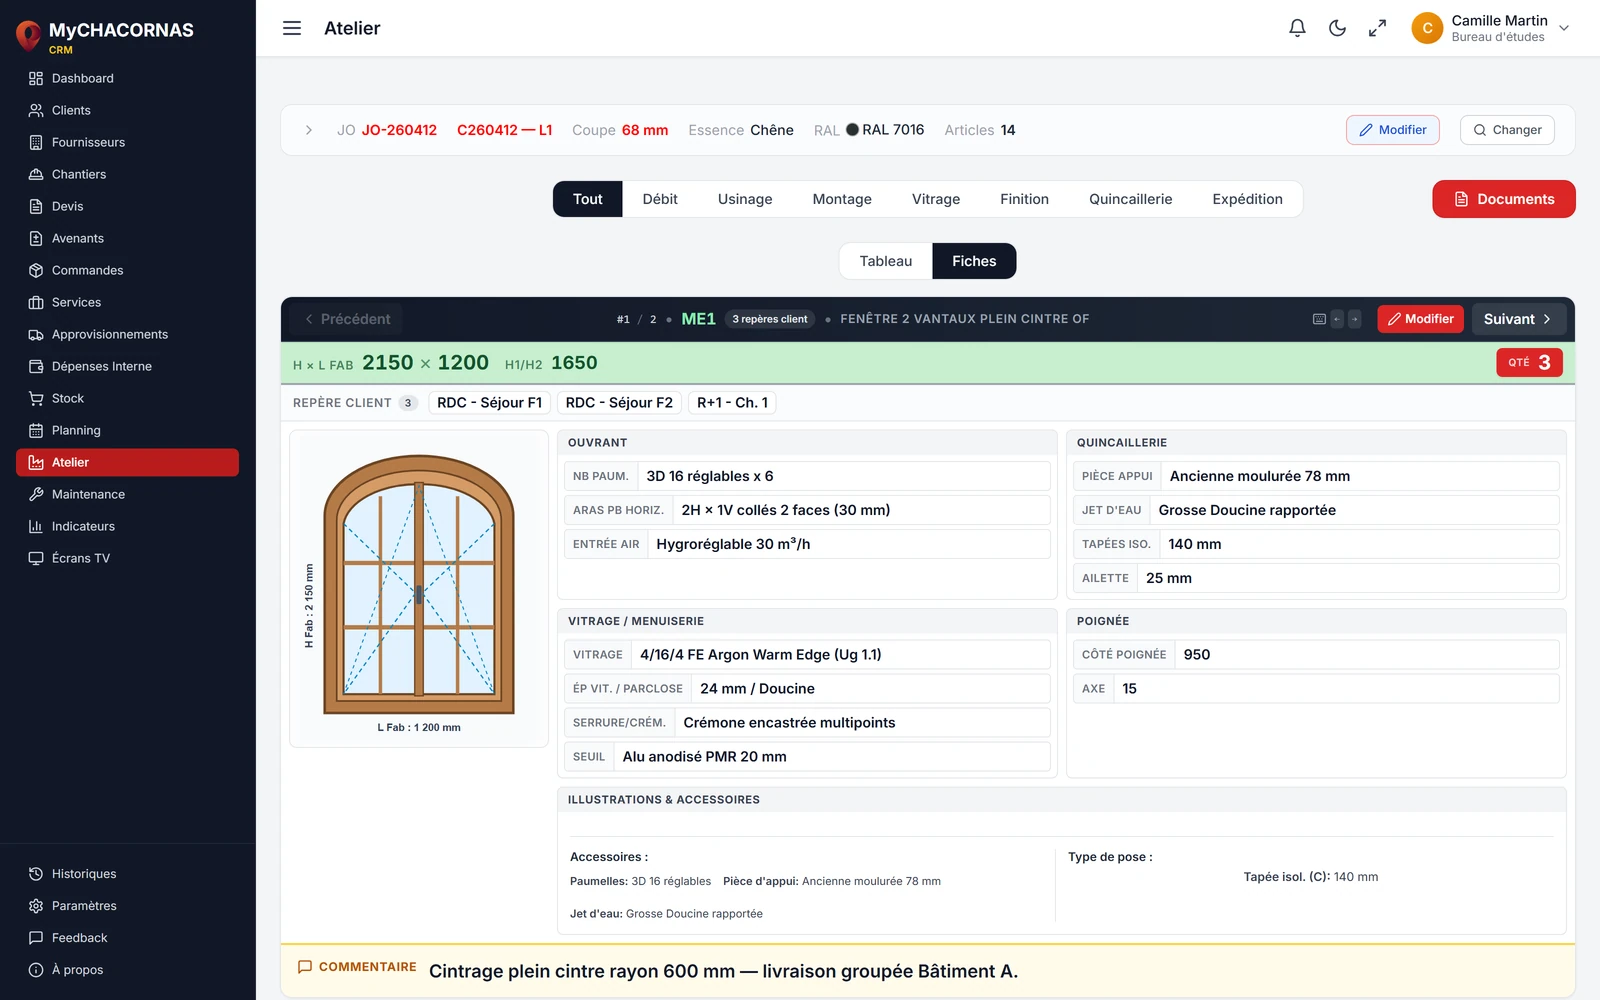Open Fournisseurs in the sidebar
The image size is (1600, 1000).
127,142
